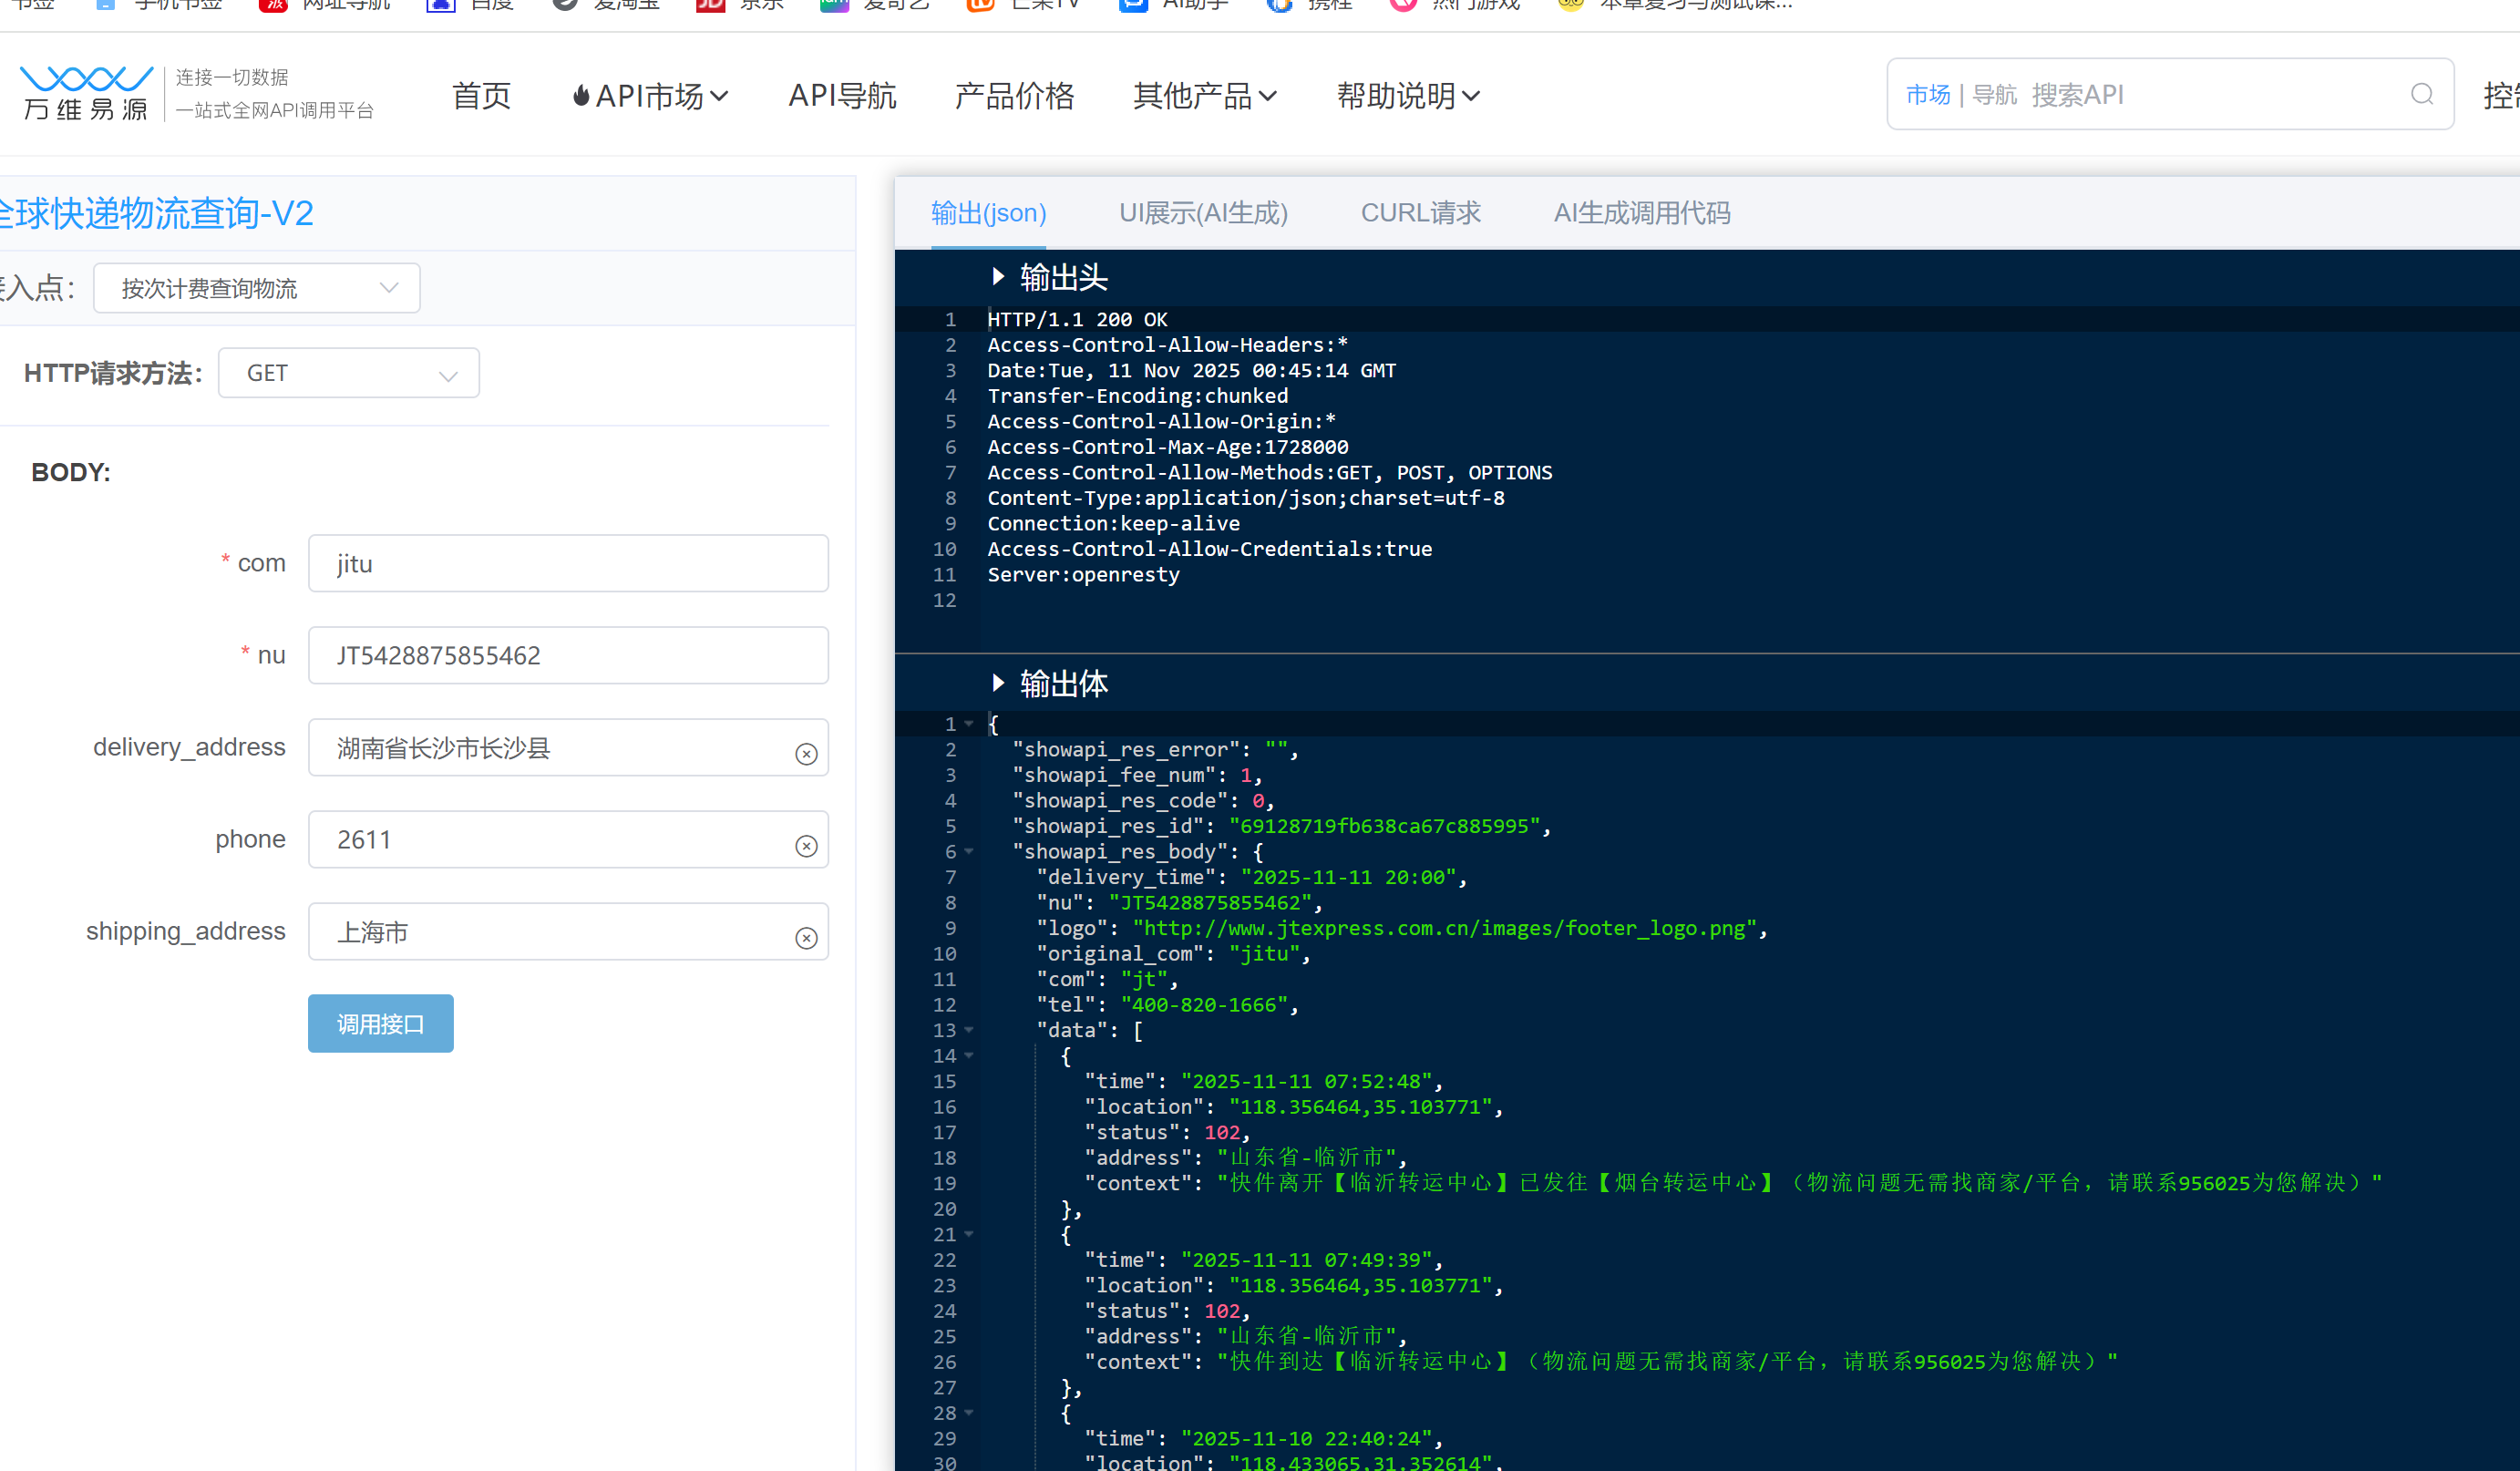
Task: Clear the shipping_address field icon
Action: (x=806, y=938)
